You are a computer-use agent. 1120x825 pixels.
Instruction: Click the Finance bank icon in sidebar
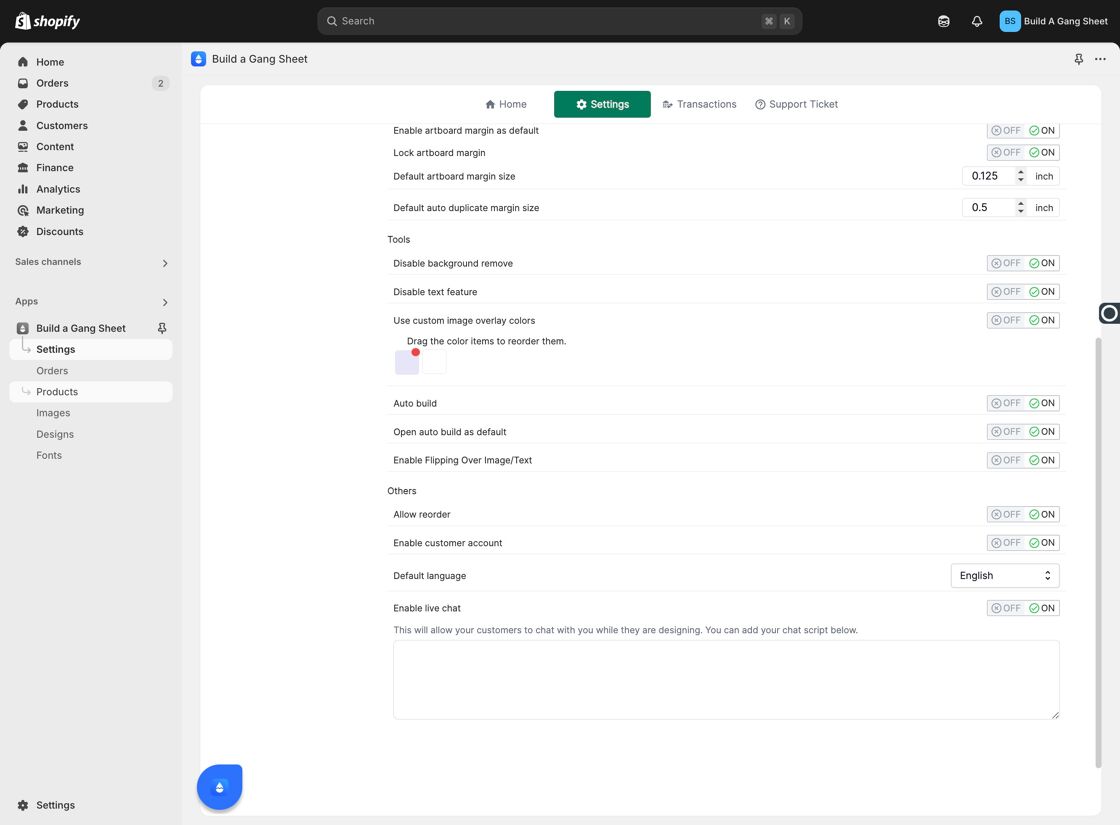[23, 168]
